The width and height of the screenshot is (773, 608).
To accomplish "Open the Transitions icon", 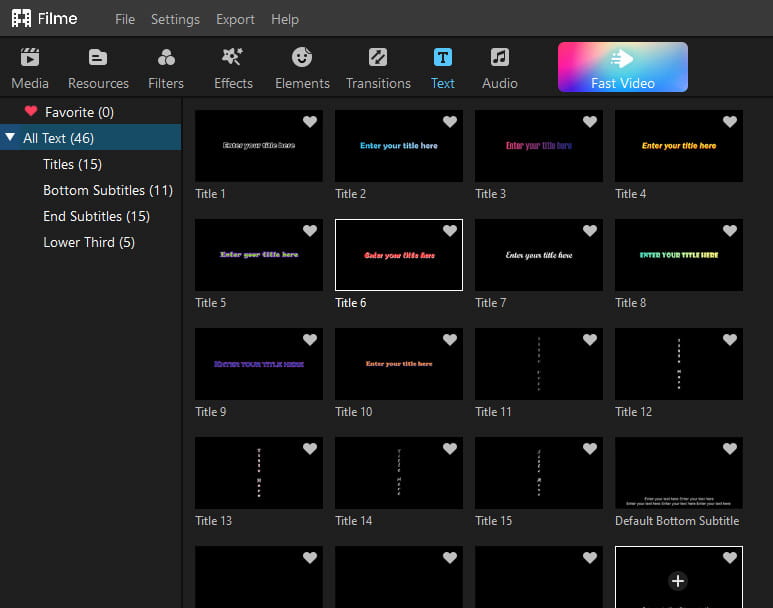I will click(378, 58).
